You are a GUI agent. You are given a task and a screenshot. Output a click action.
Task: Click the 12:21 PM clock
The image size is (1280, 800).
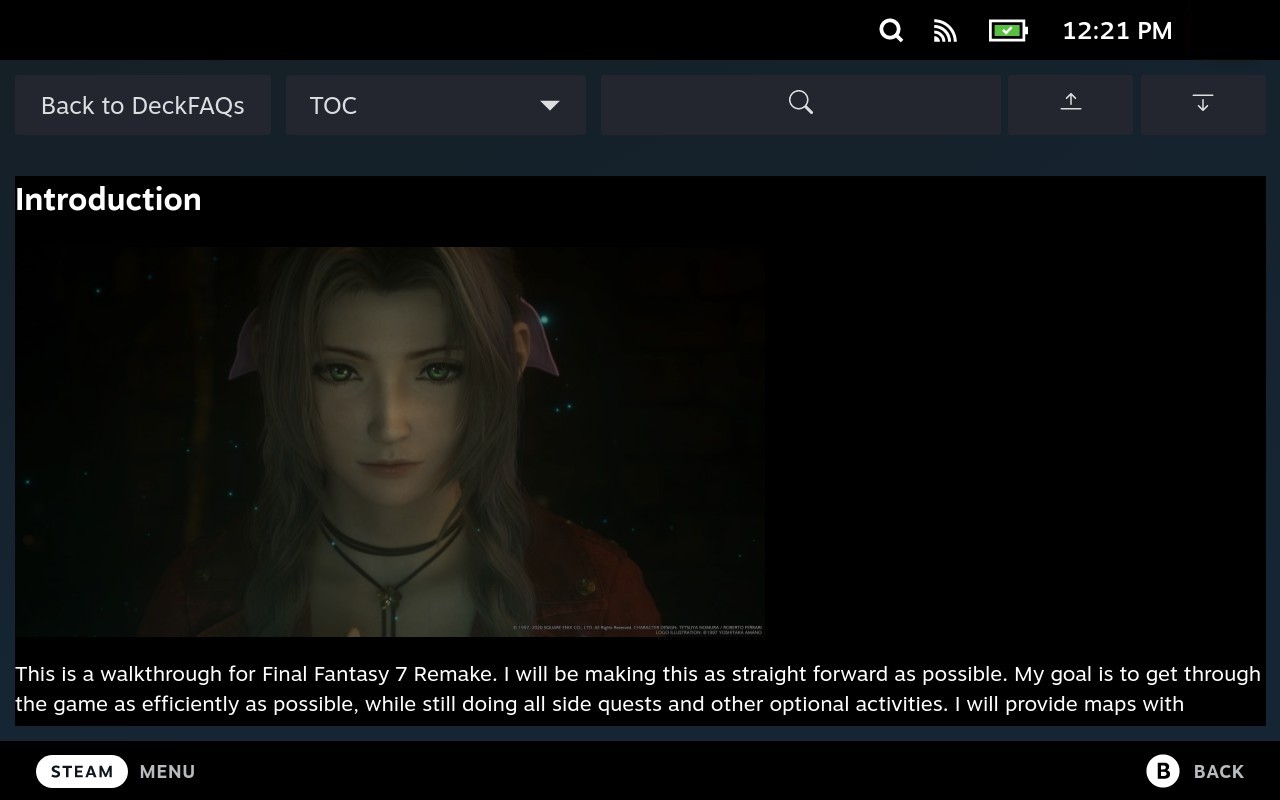click(x=1117, y=31)
